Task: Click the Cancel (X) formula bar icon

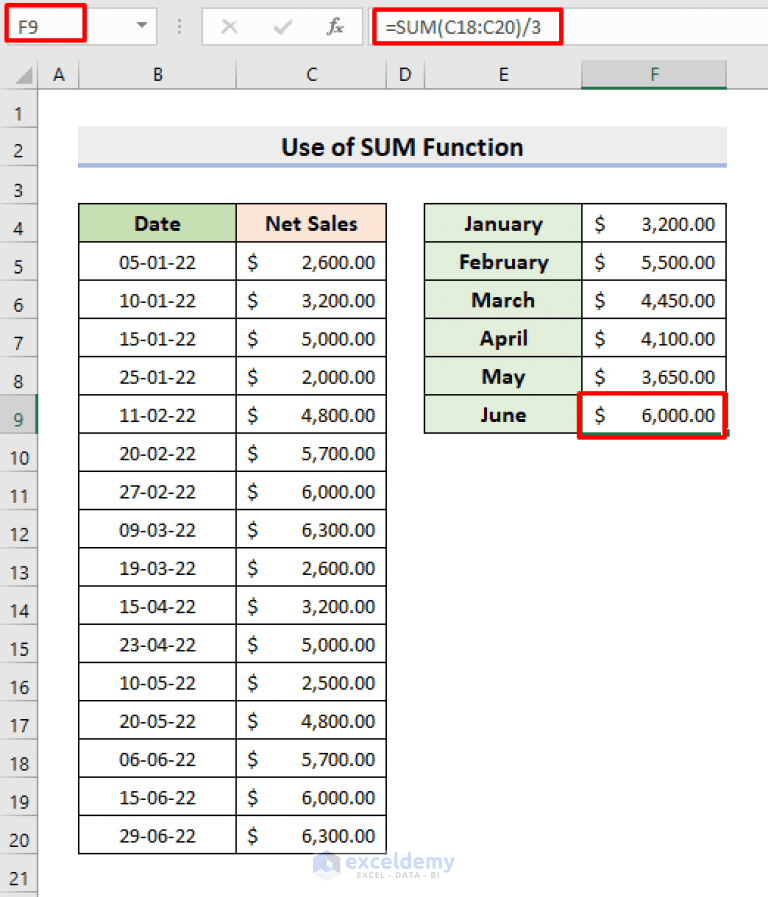Action: click(229, 26)
